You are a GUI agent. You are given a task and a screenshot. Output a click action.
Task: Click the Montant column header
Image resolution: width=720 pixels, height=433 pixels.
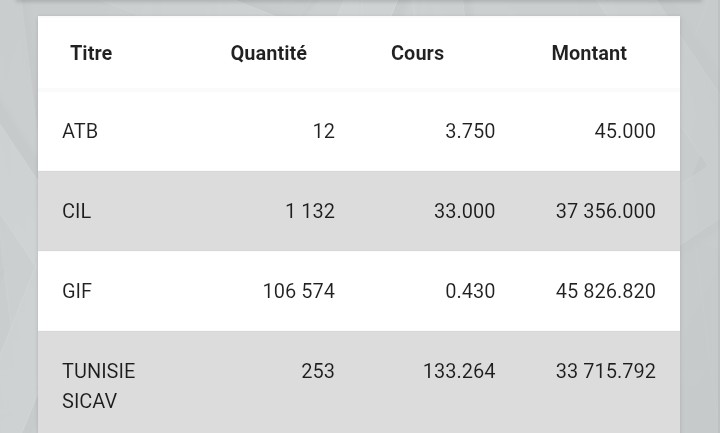(x=588, y=53)
